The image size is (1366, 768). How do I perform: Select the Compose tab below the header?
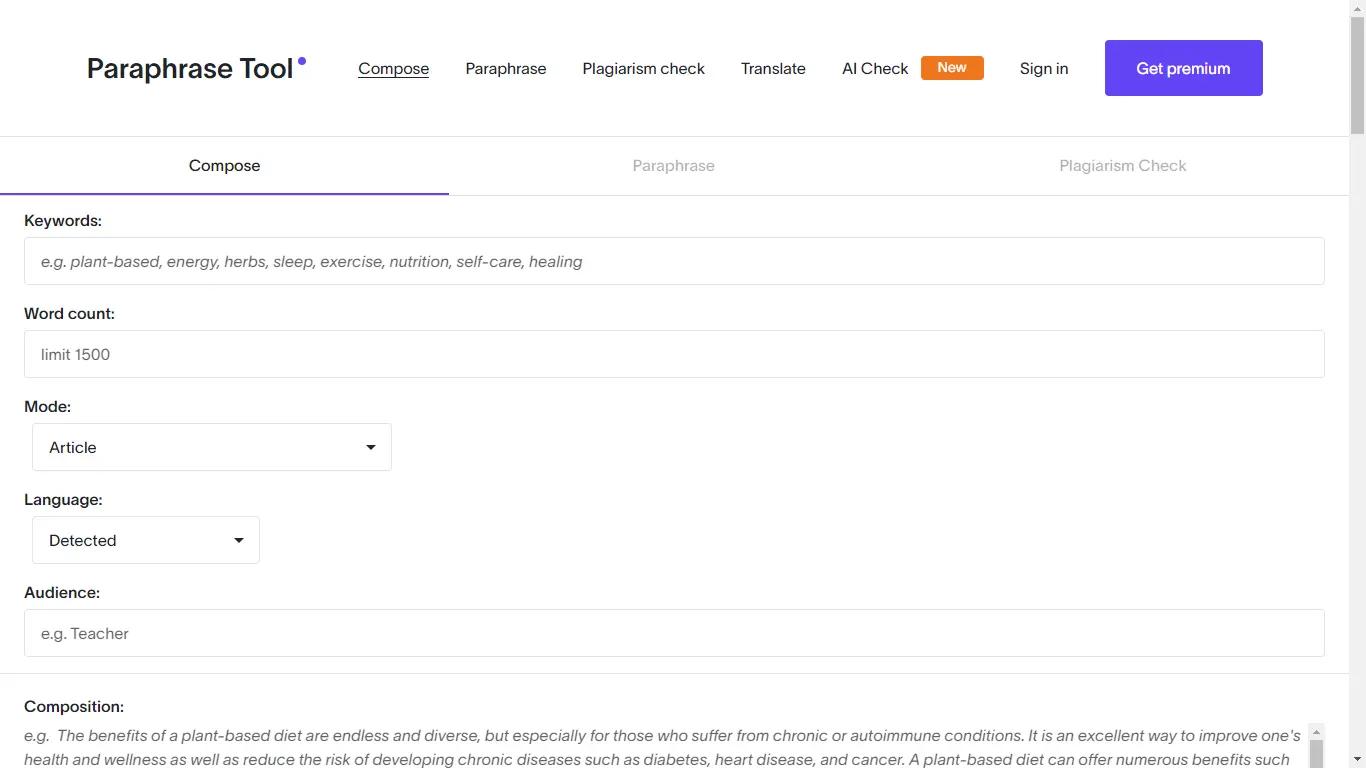(224, 166)
